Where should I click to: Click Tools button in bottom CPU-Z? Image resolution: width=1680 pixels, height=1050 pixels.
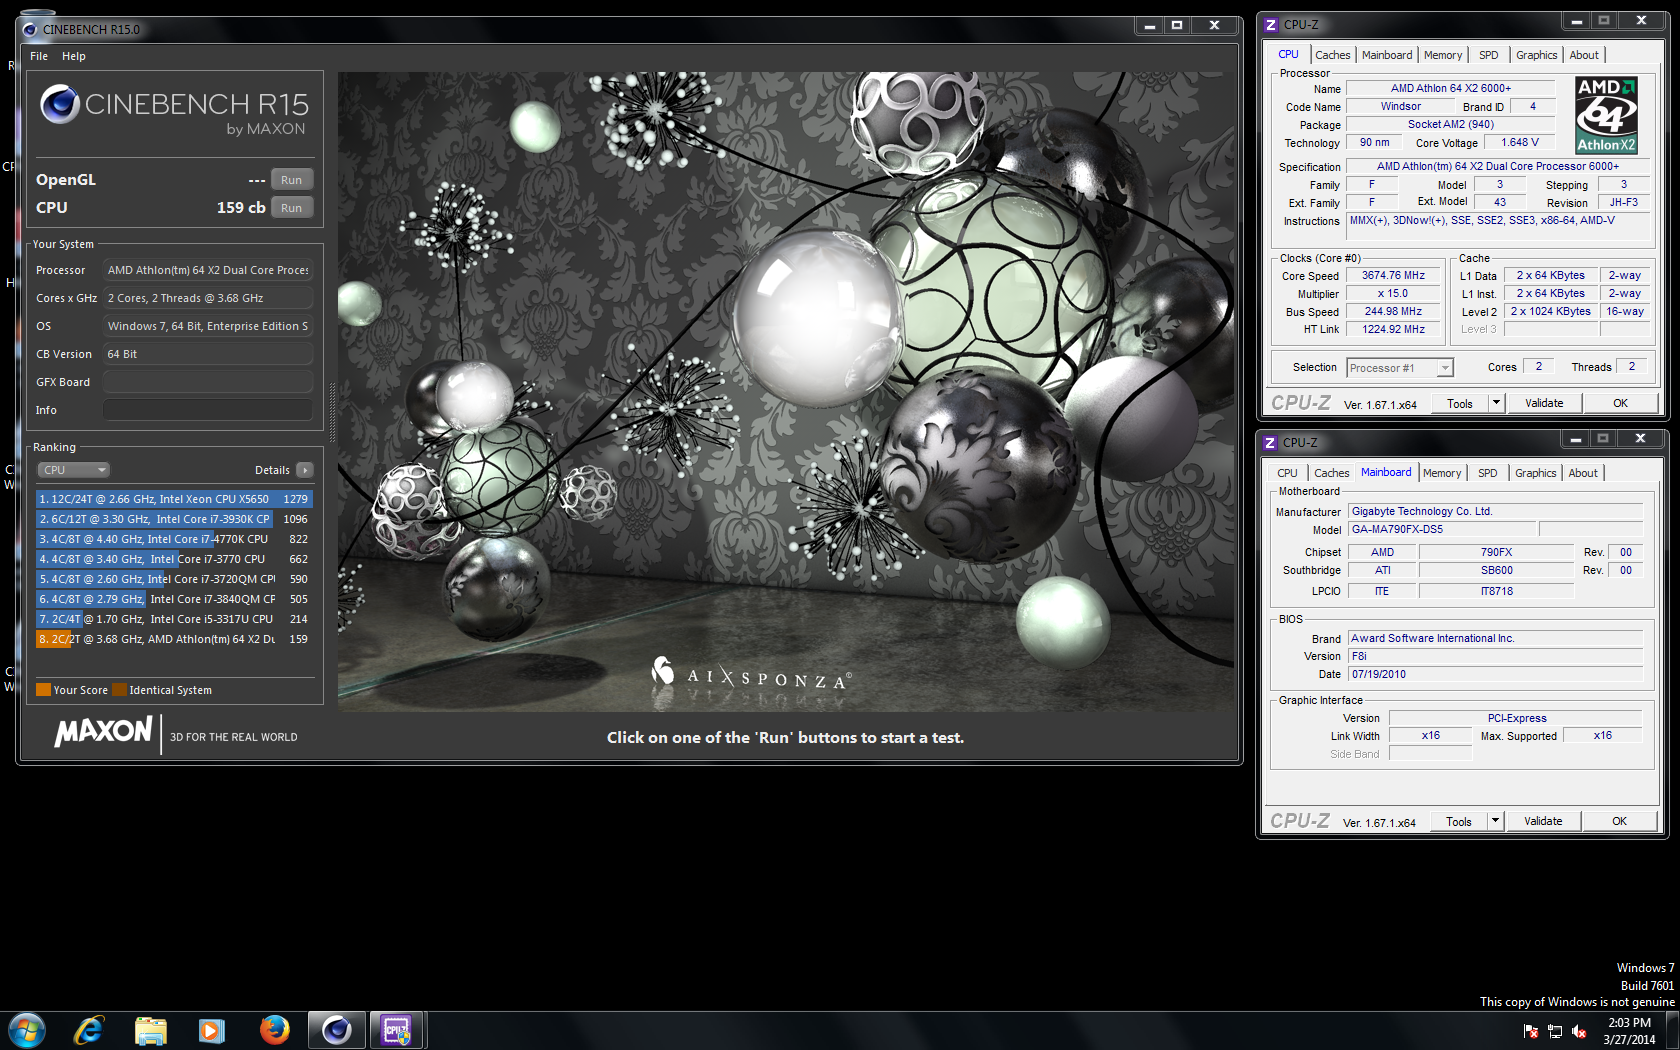point(1459,821)
